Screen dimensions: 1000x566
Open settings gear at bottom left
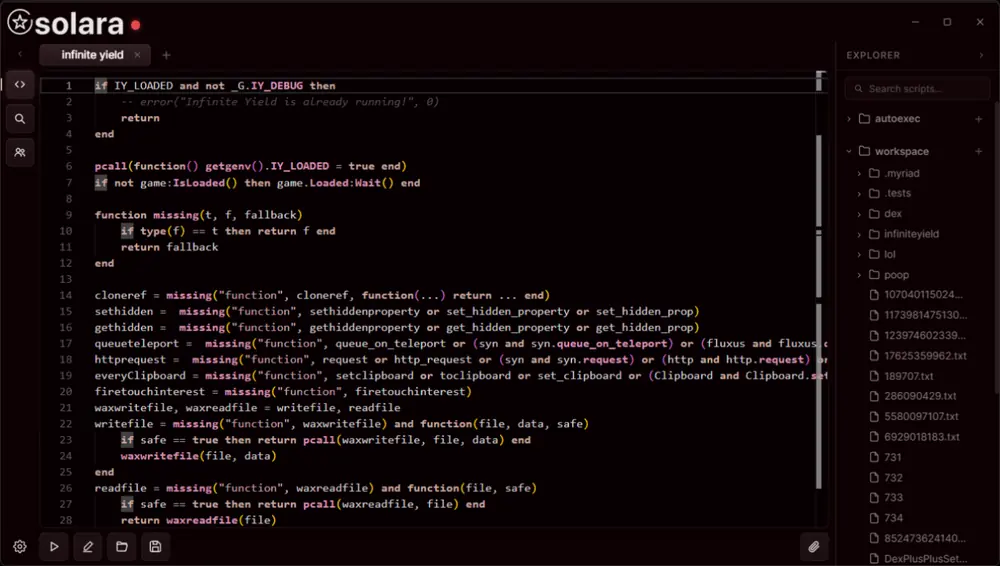point(20,547)
